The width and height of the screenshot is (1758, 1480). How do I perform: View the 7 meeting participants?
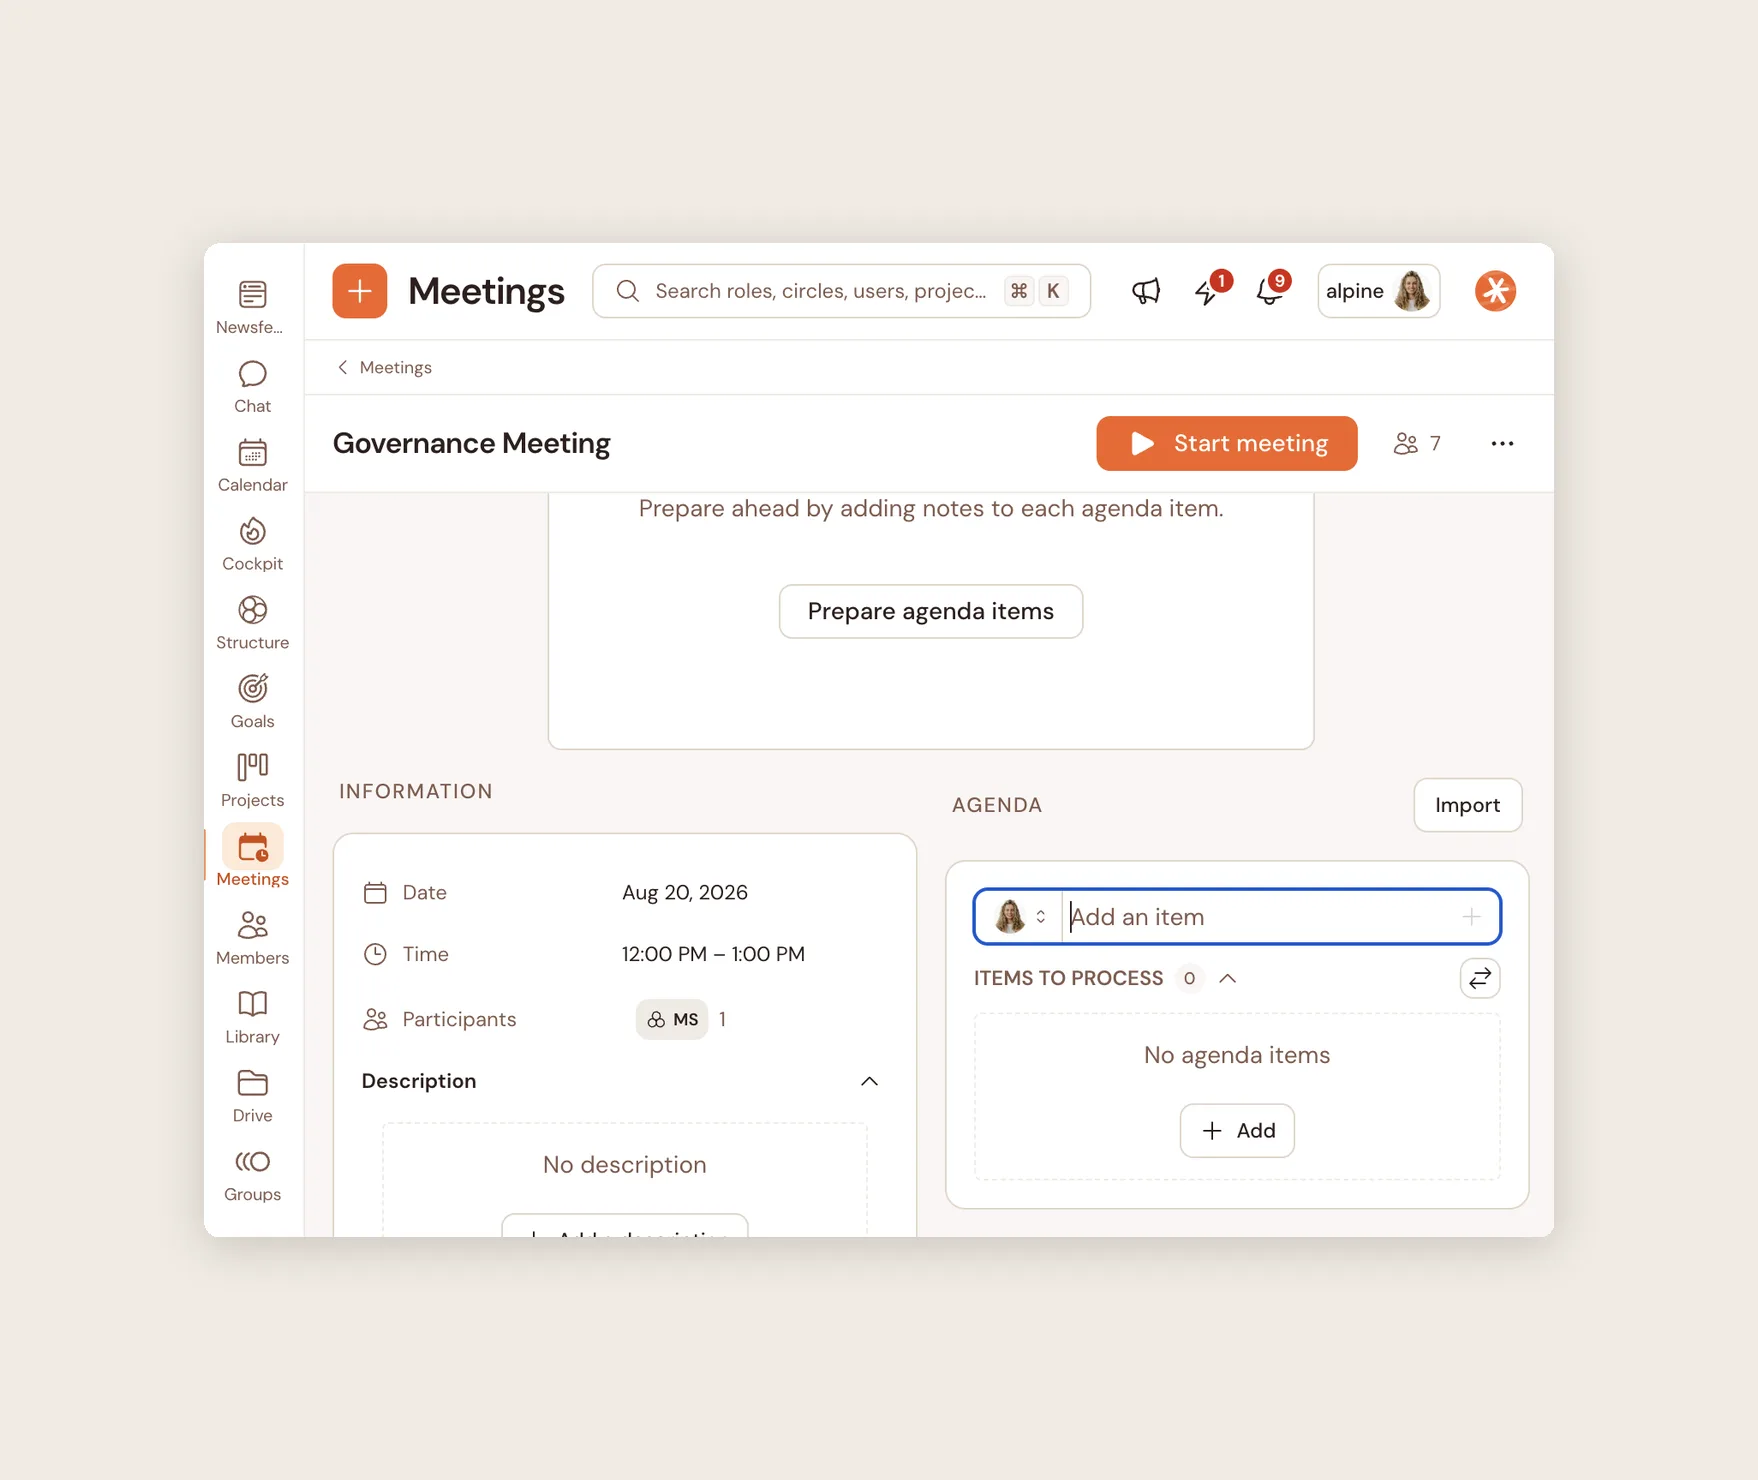(1417, 443)
